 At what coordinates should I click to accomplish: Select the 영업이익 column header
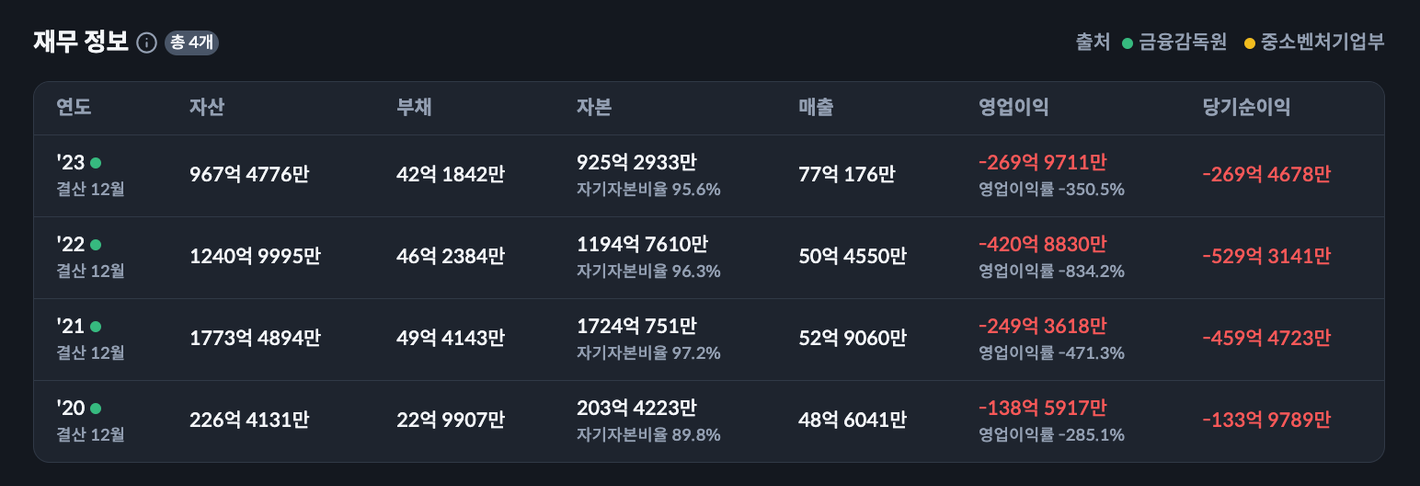[1014, 108]
